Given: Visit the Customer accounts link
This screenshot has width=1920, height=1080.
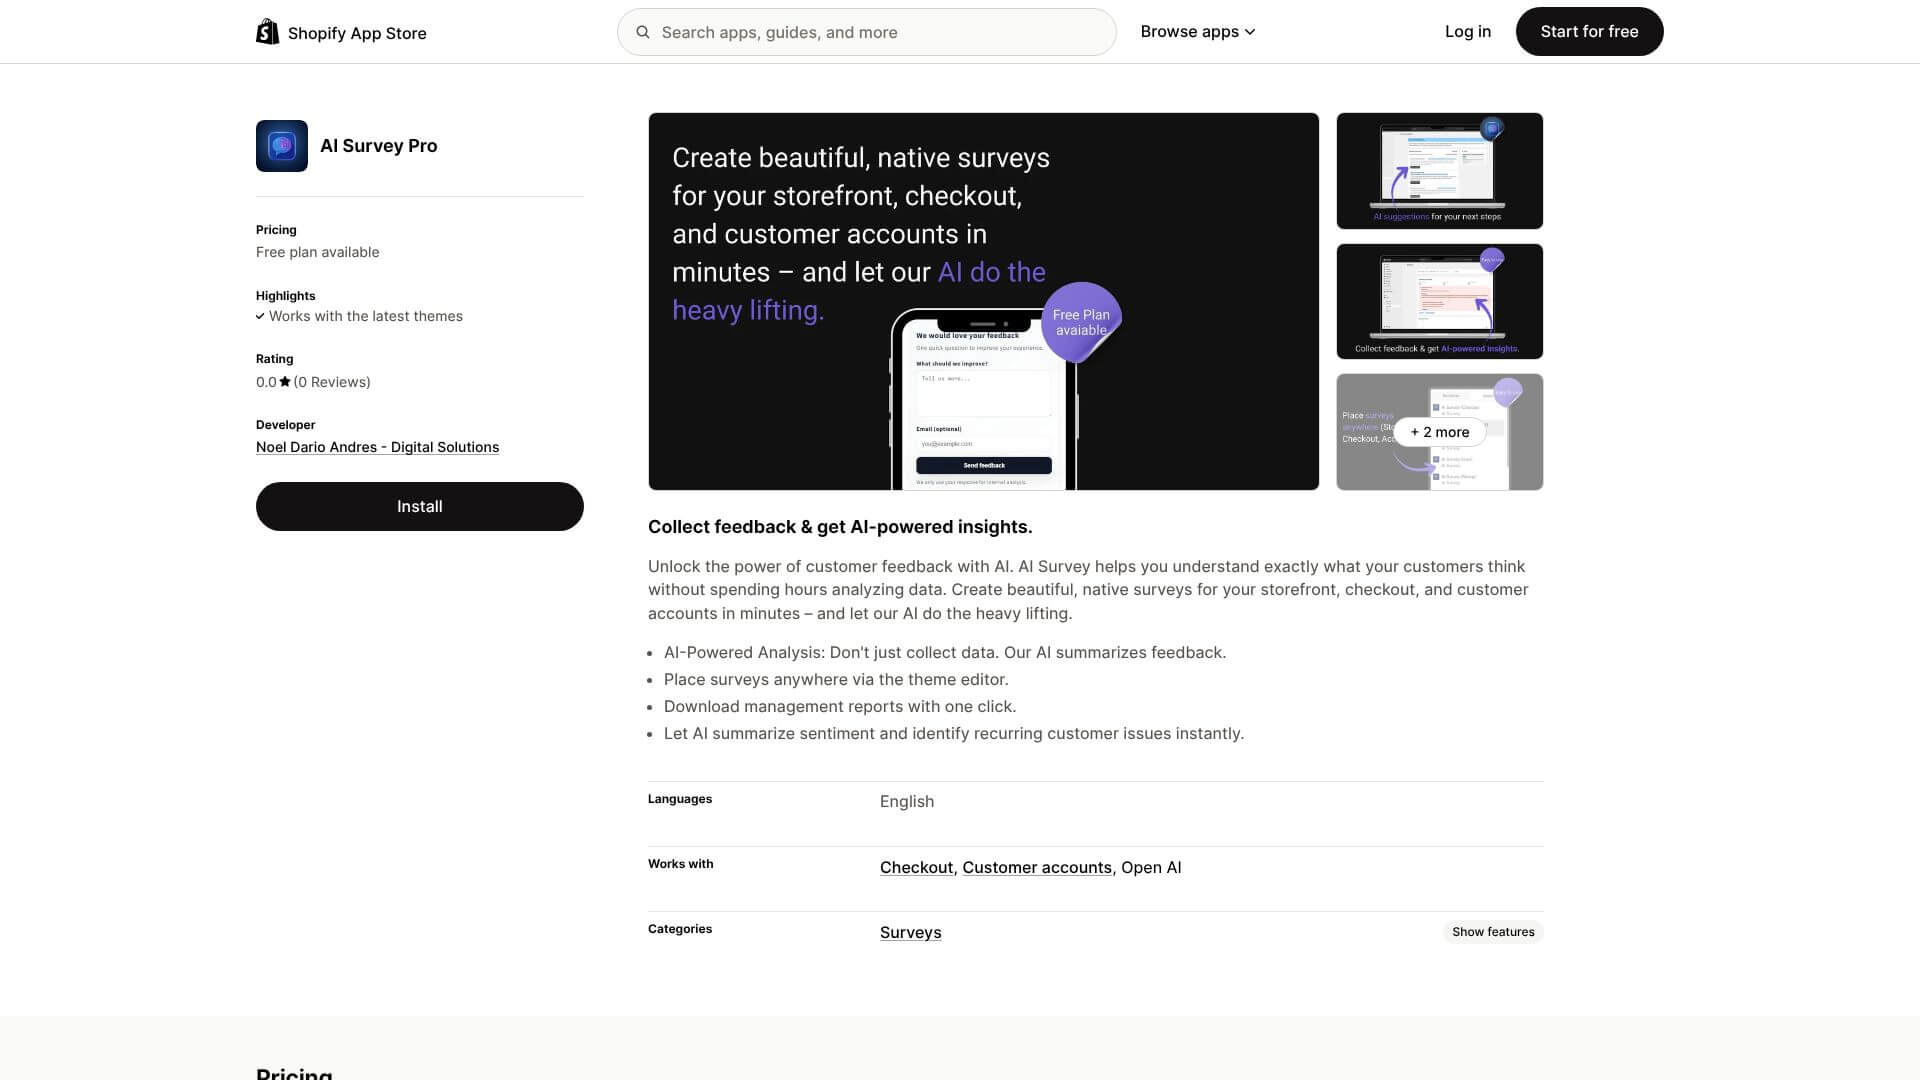Looking at the screenshot, I should tap(1036, 867).
